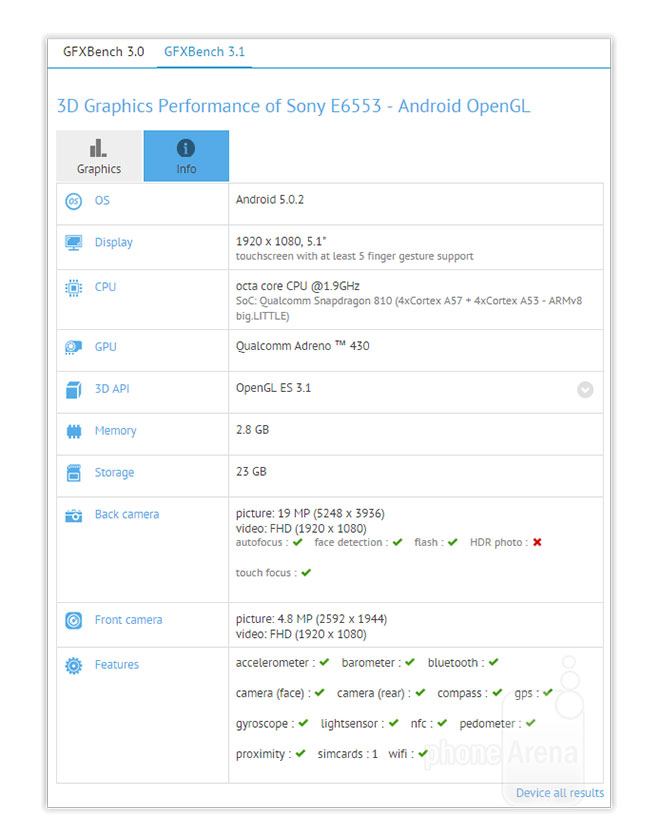660x836 pixels.
Task: Click the gps check mark
Action: coord(548,693)
